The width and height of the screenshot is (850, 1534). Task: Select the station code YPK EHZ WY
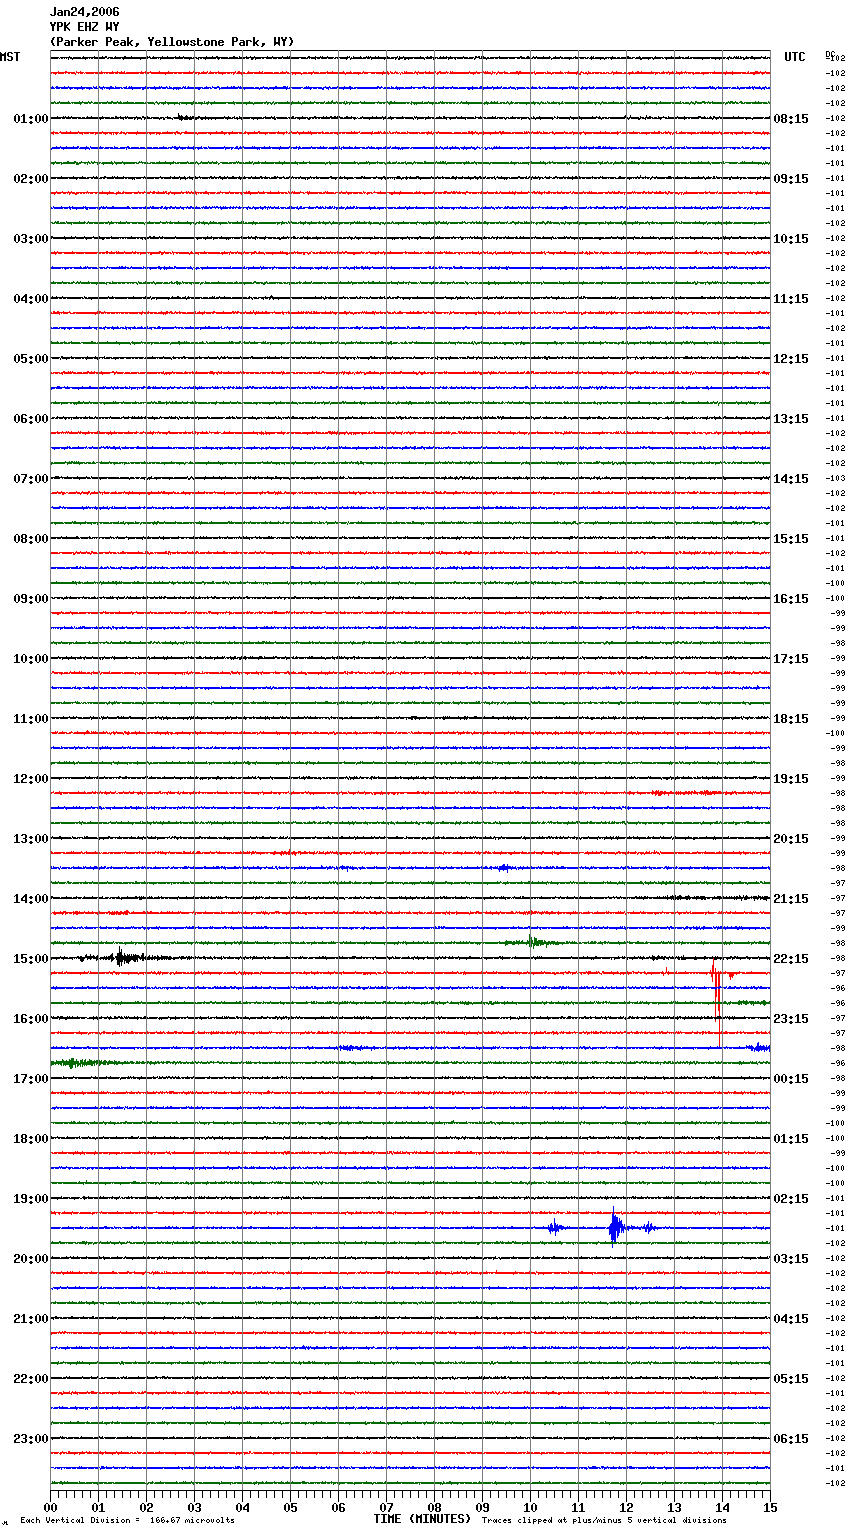pyautogui.click(x=84, y=27)
